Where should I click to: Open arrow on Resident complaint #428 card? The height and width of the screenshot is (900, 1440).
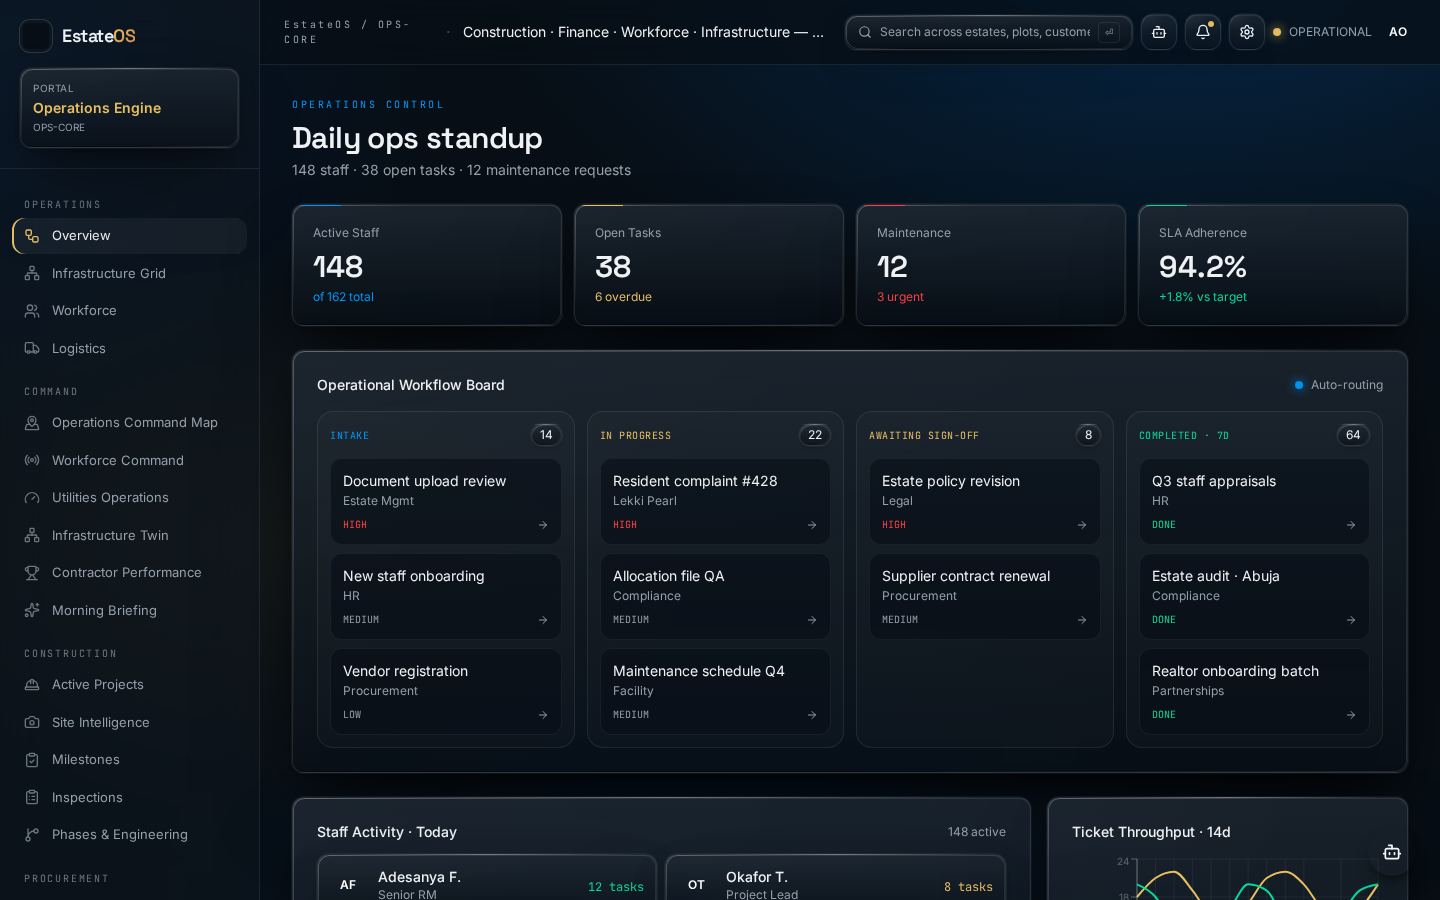click(x=812, y=525)
